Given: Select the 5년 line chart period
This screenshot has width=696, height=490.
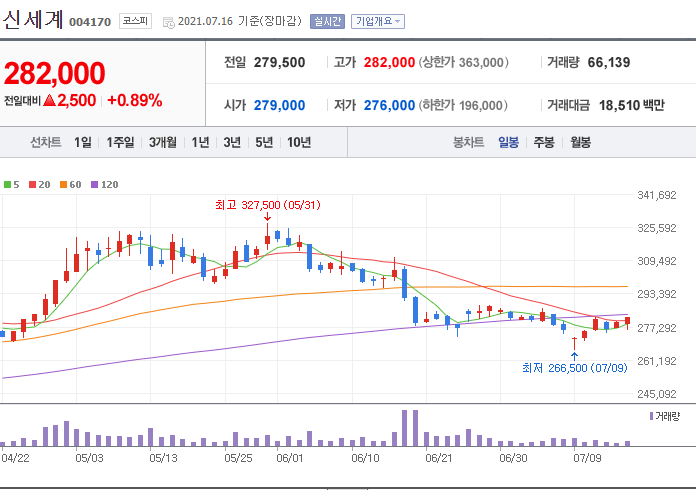Looking at the screenshot, I should coord(264,142).
